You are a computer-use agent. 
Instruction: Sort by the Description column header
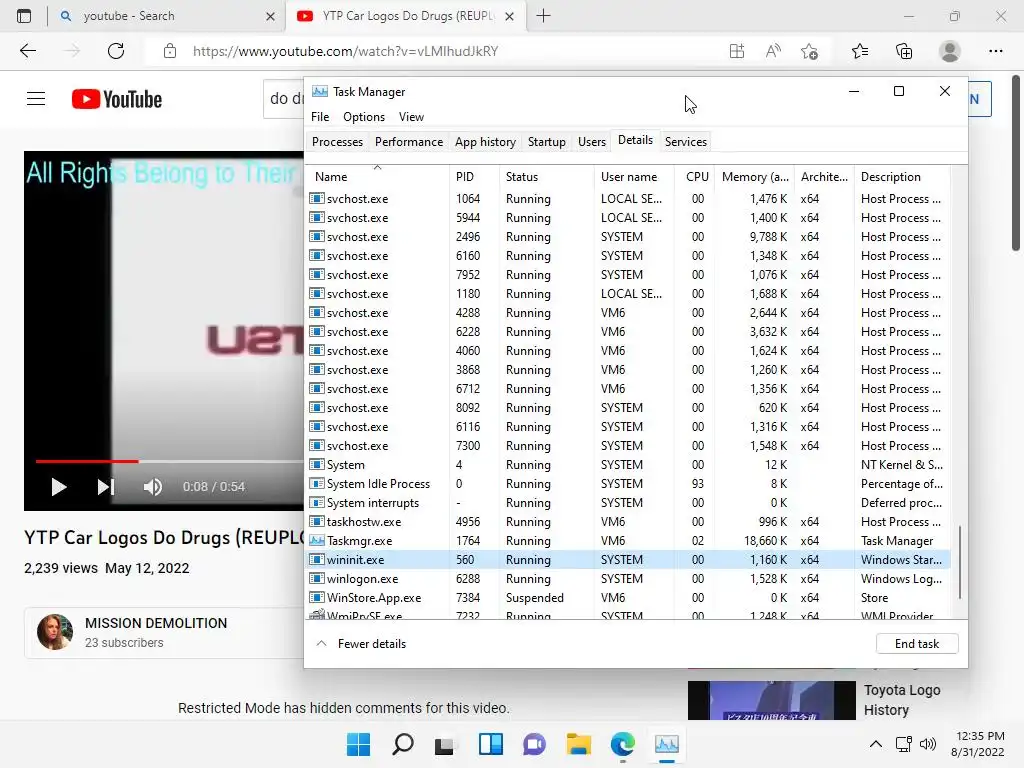tap(902, 176)
